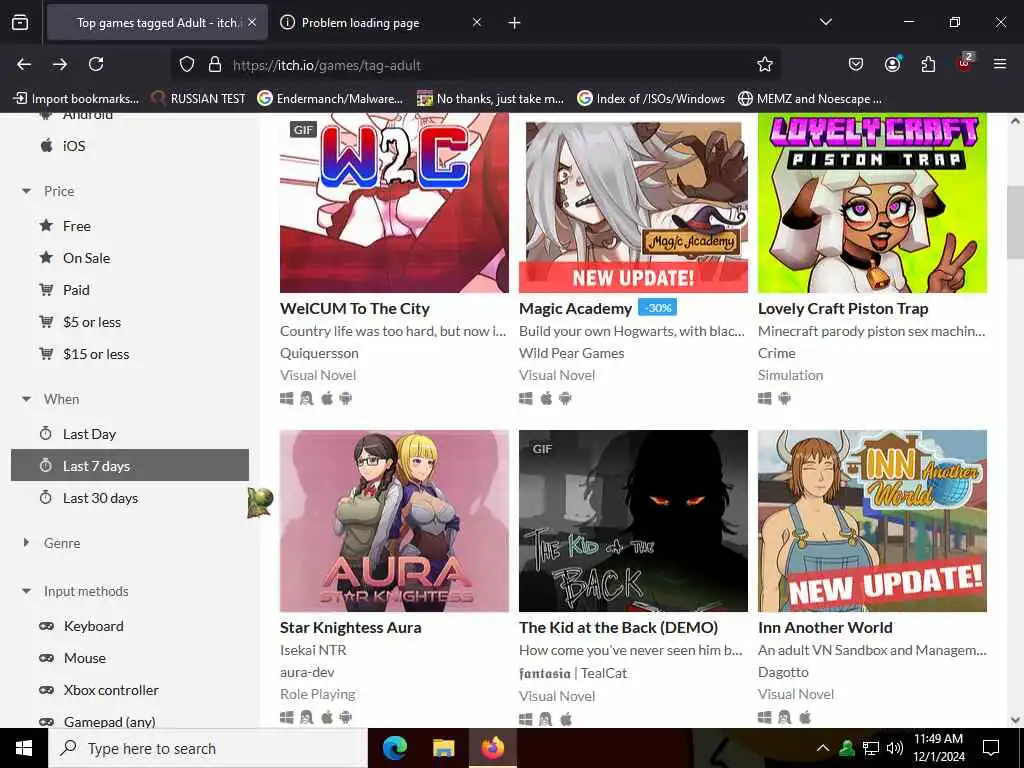Screen dimensions: 1024x768
Task: Switch to Top games tagged Adult tab
Action: coord(158,23)
